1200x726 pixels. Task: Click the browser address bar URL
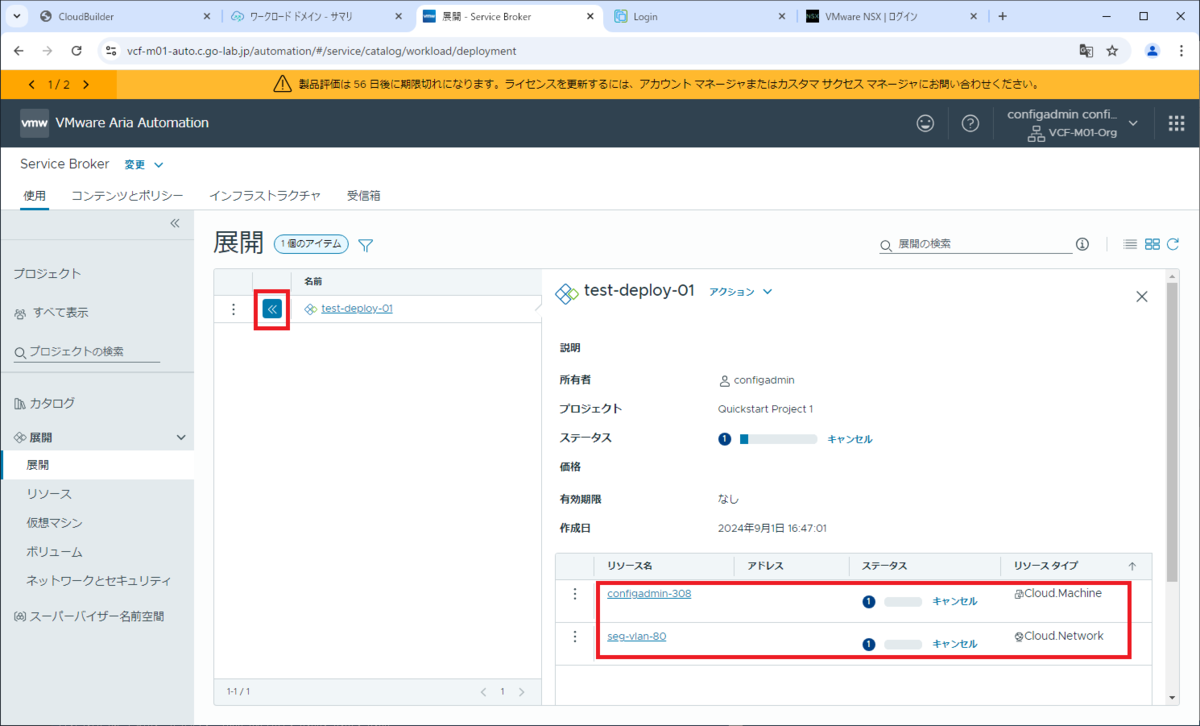pyautogui.click(x=321, y=51)
